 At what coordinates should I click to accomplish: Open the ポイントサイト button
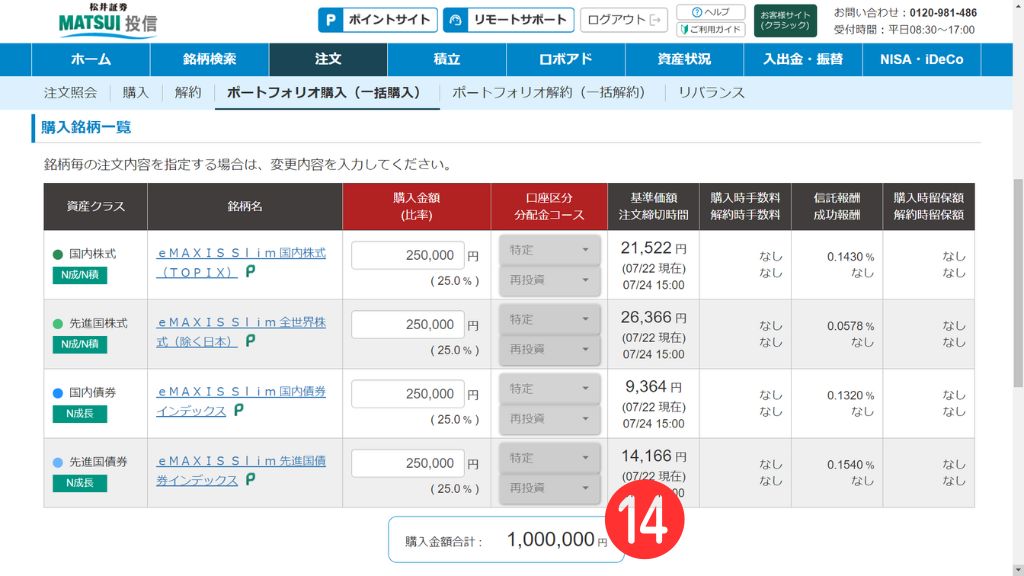tap(377, 20)
